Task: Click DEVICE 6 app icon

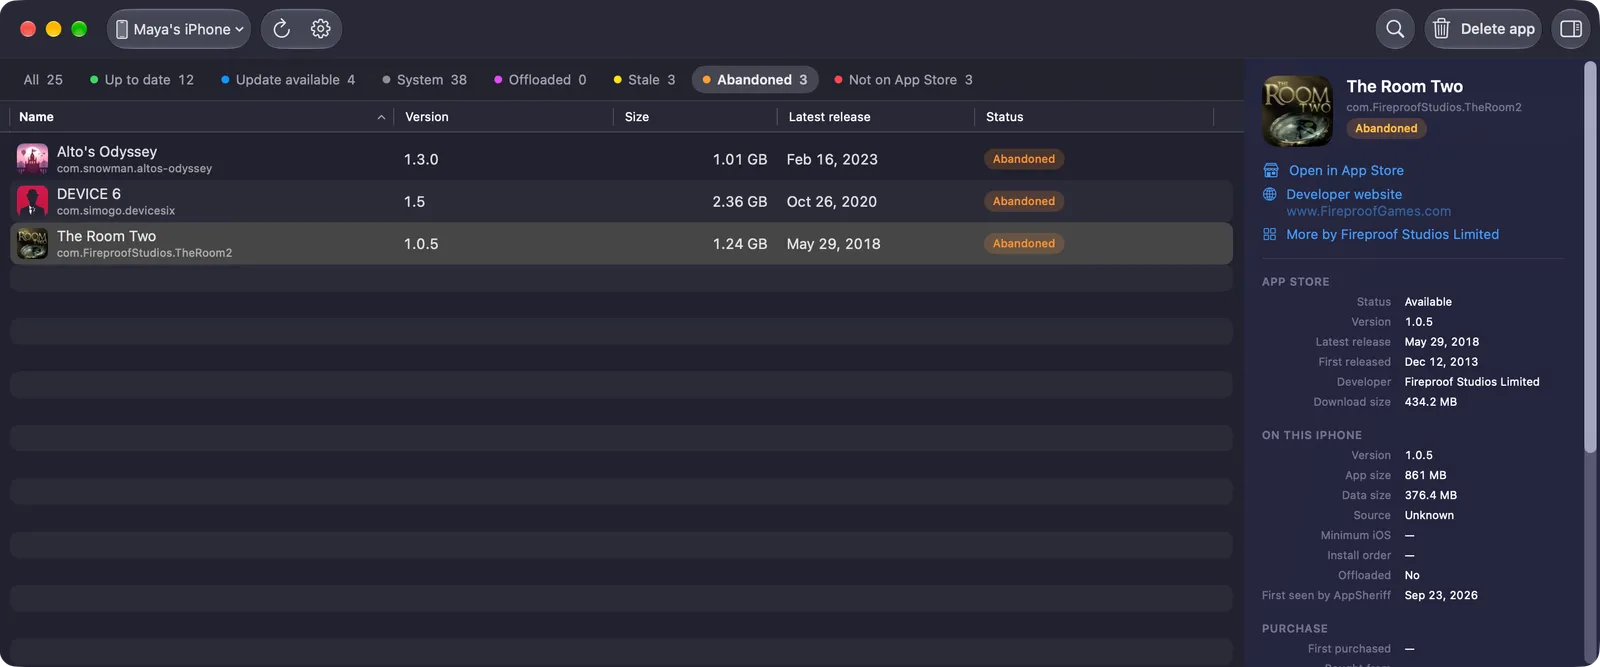Action: [x=32, y=201]
